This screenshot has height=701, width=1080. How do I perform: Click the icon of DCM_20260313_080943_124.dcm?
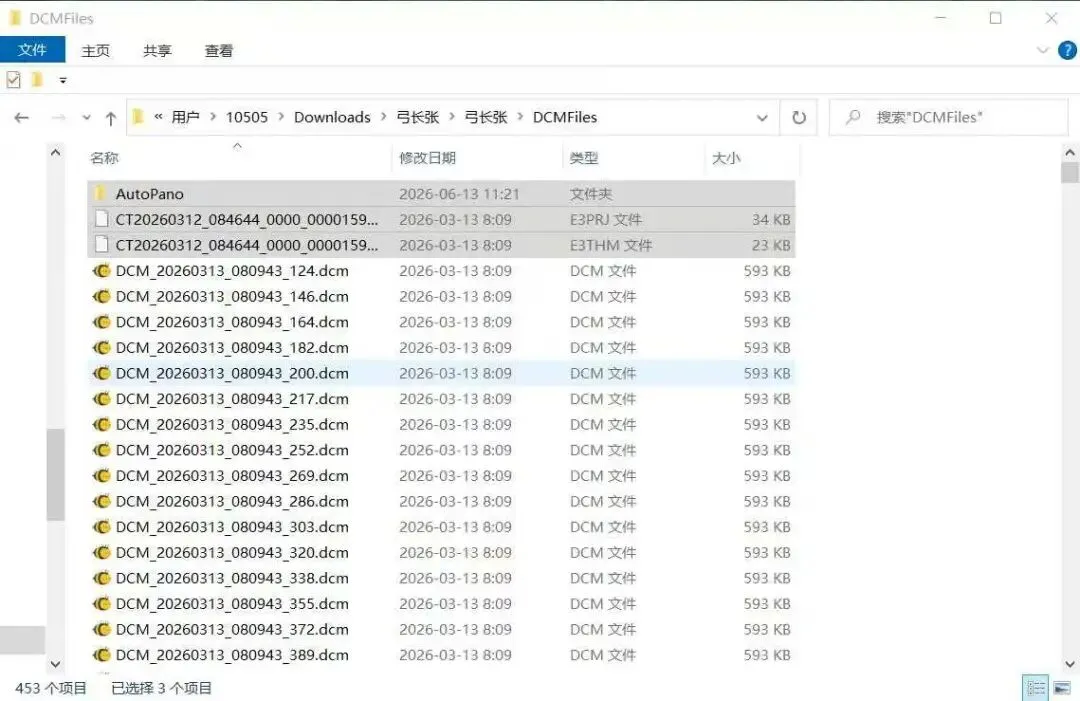(101, 271)
